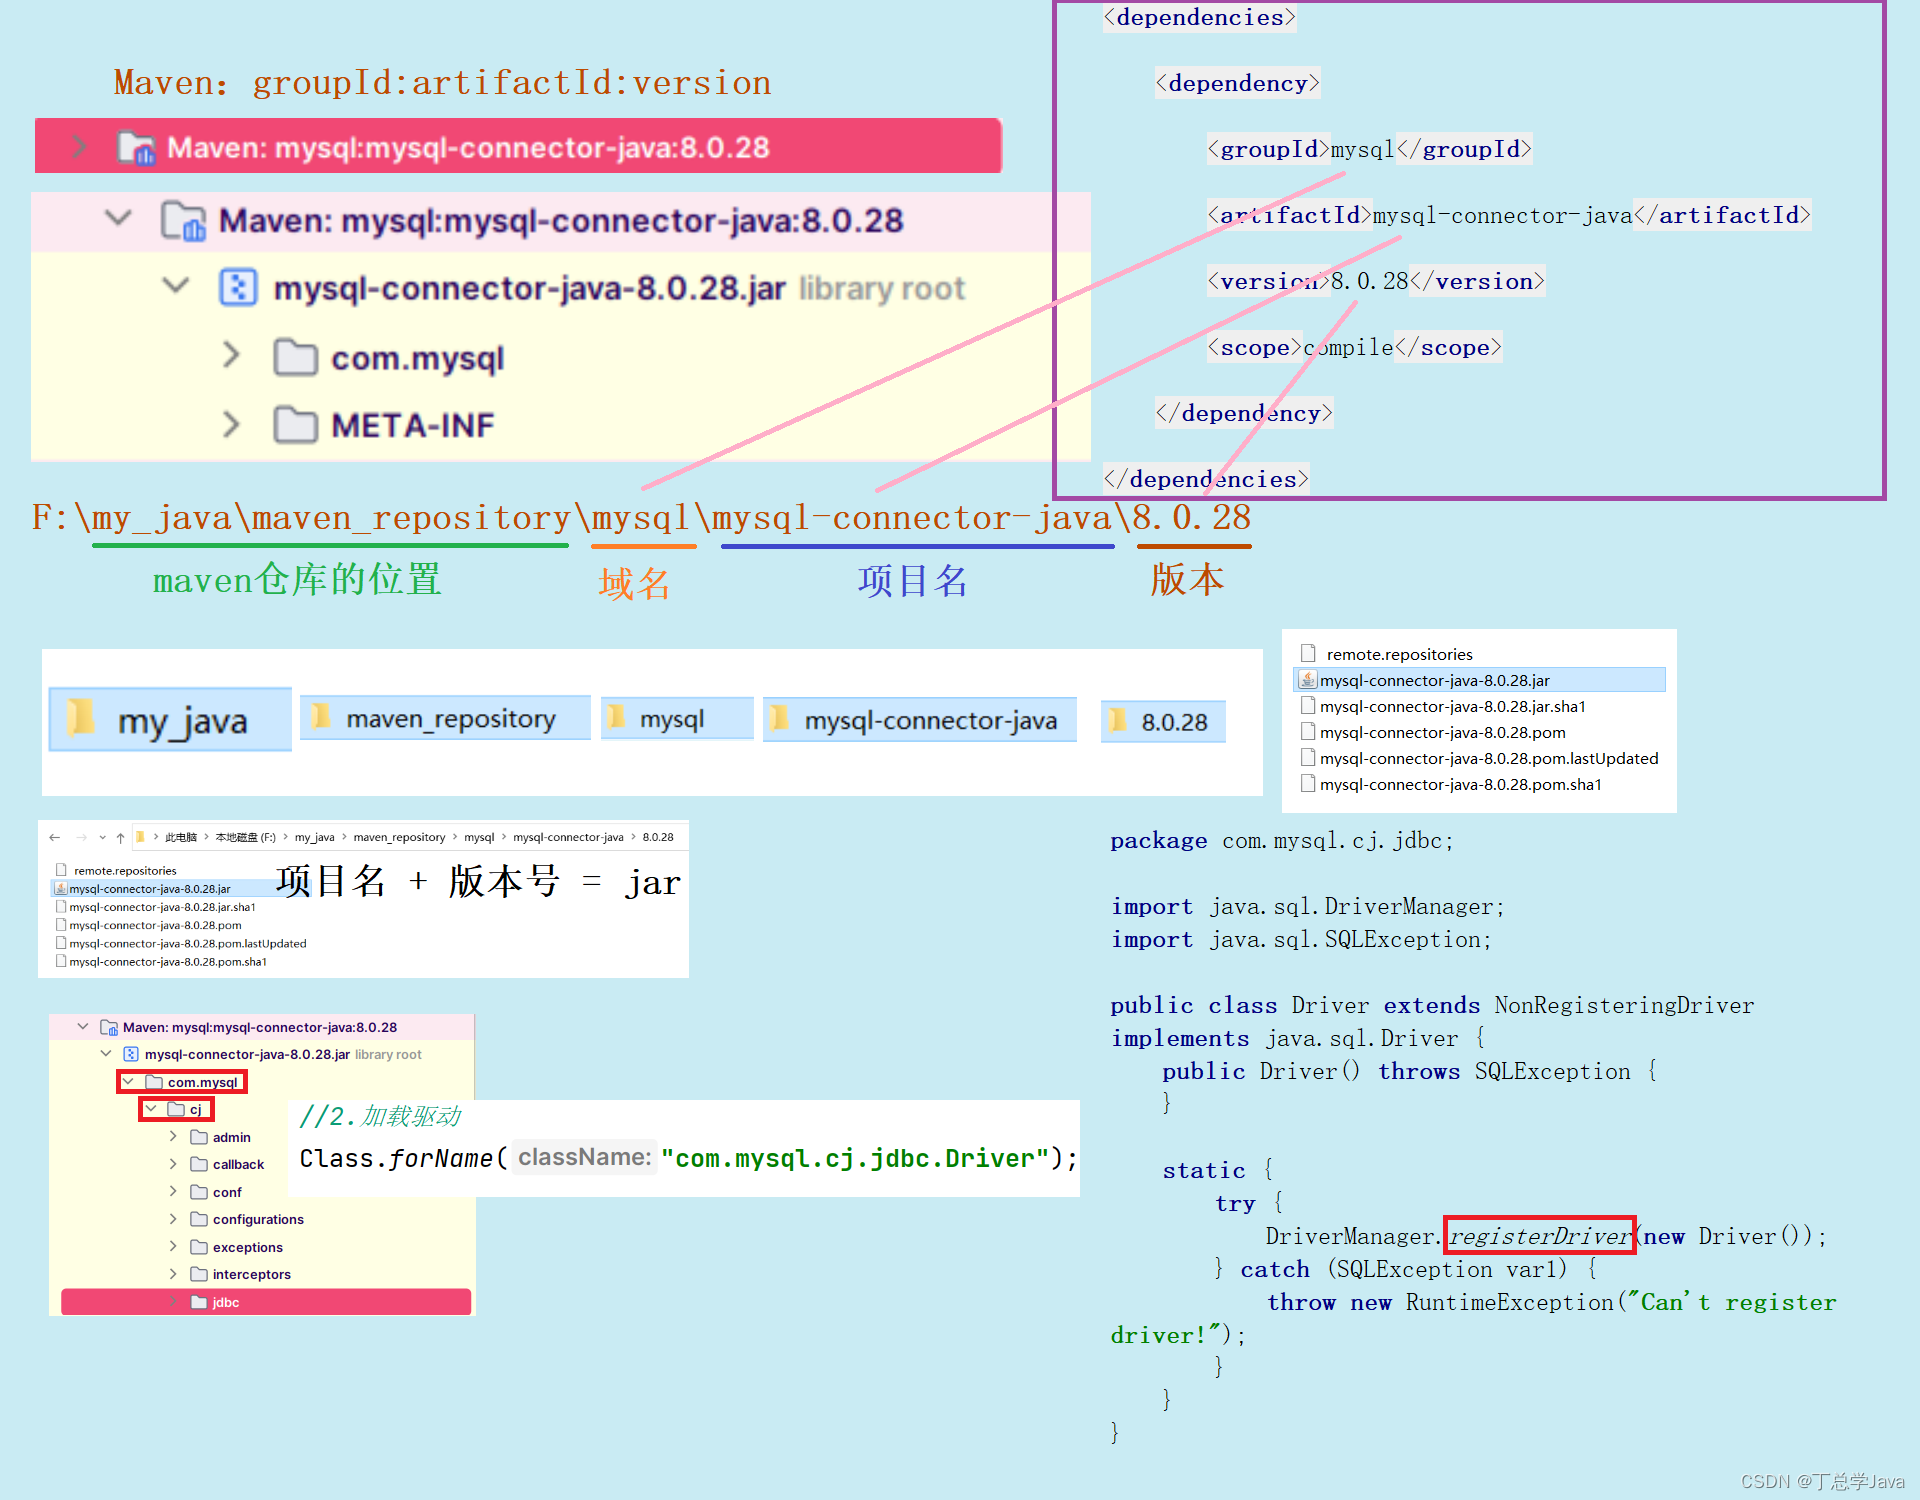The width and height of the screenshot is (1920, 1500).
Task: Click the large mysql-connector-java-8.0.28.jar library root icon
Action: [238, 288]
